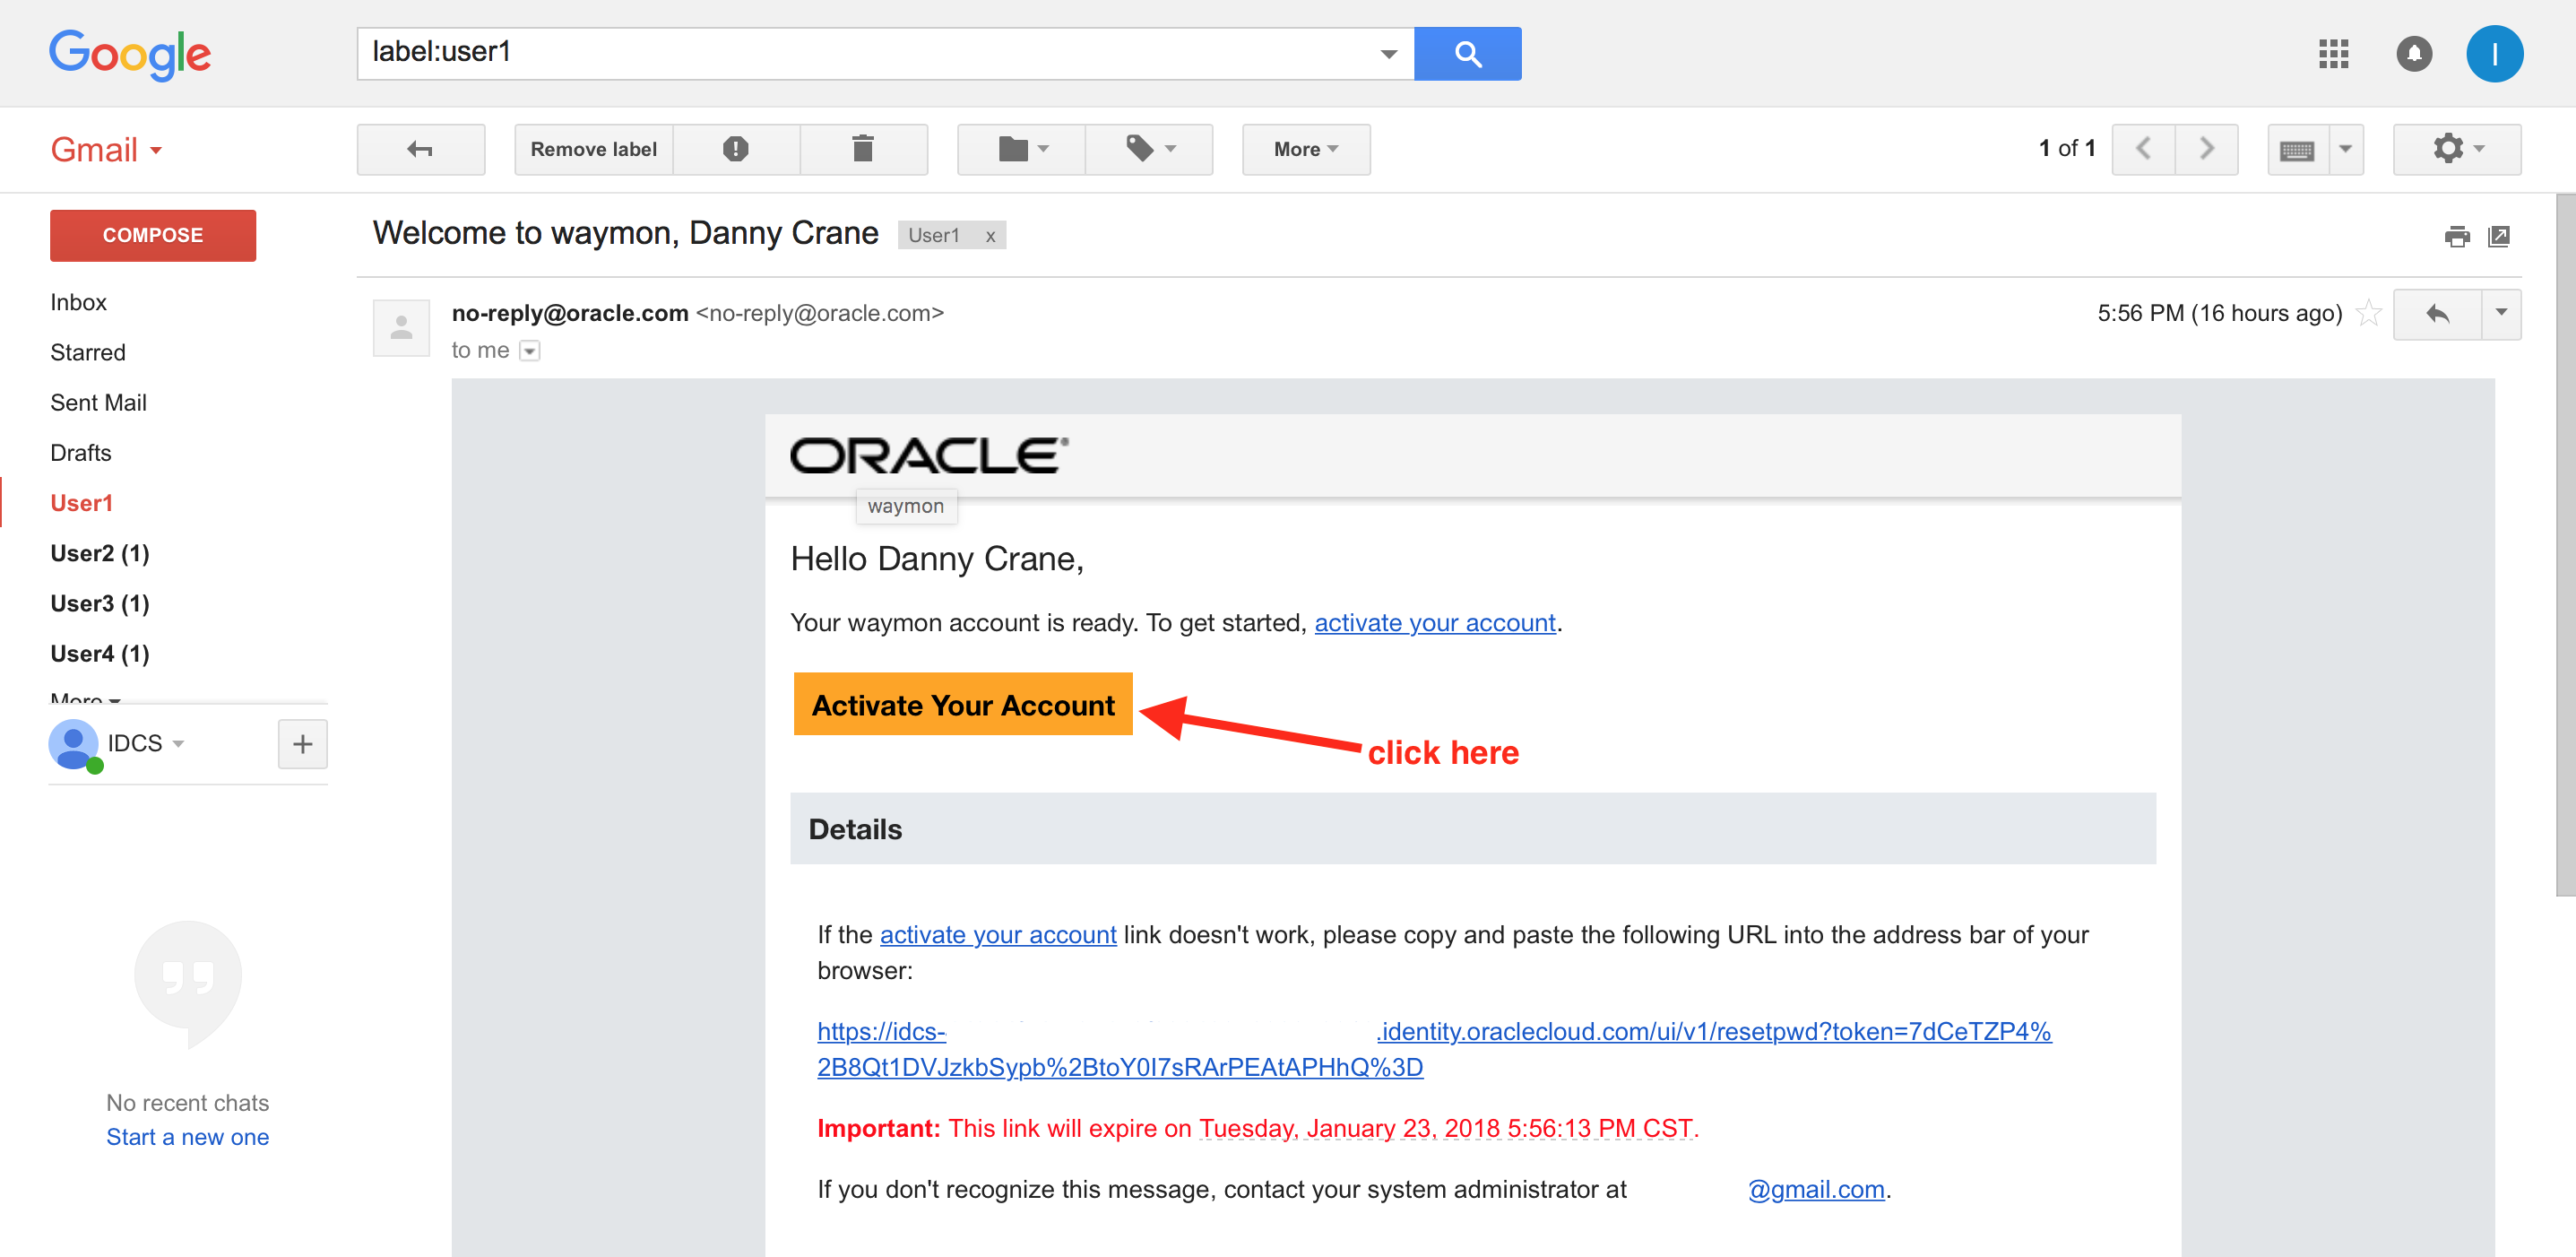This screenshot has height=1257, width=2576.
Task: Go to older message arrow
Action: [2207, 149]
